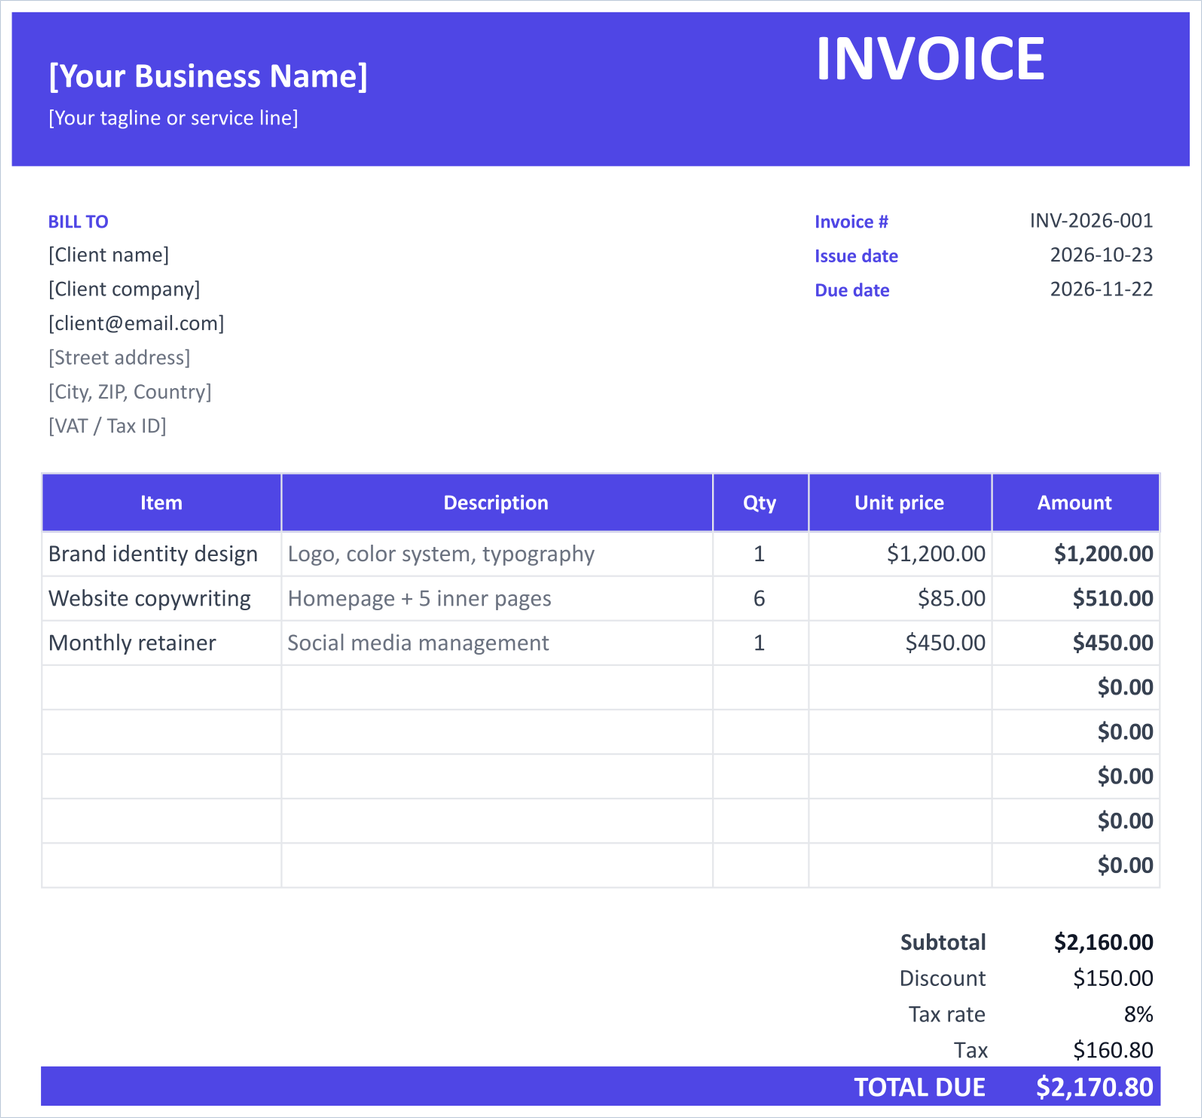Click the Discount label
This screenshot has height=1118, width=1202.
tap(943, 978)
